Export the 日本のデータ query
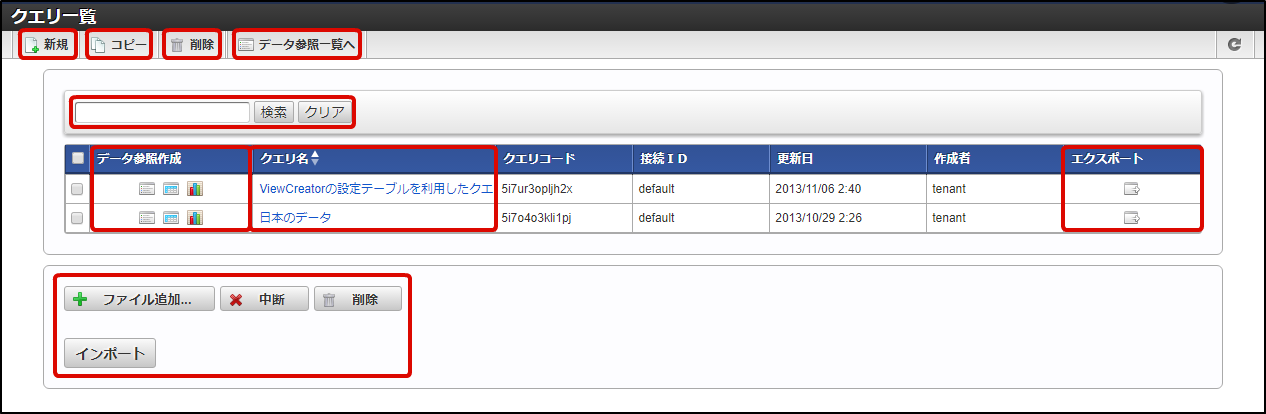The image size is (1266, 414). [x=1132, y=217]
